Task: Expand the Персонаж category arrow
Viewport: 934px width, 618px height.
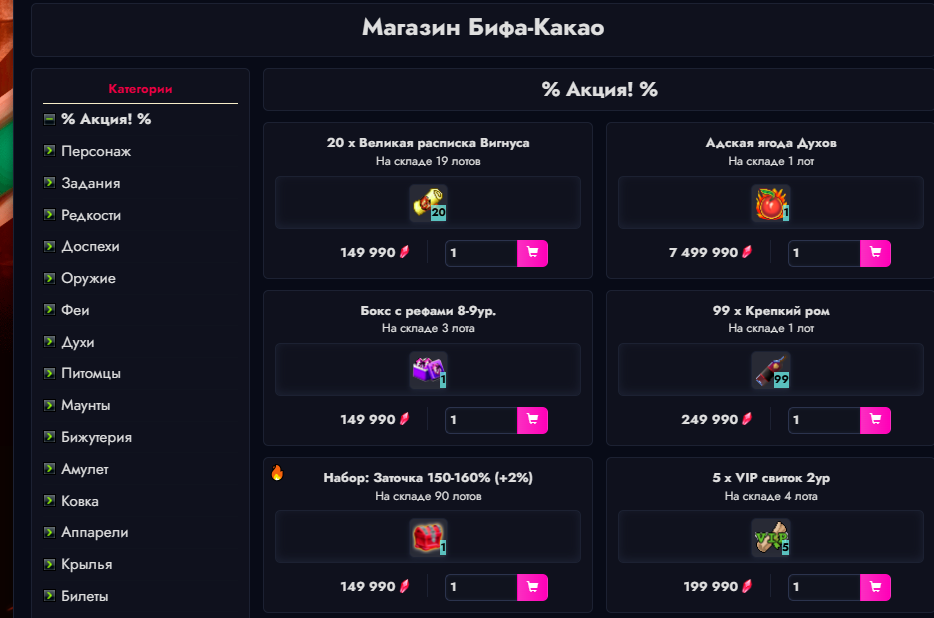Action: pyautogui.click(x=49, y=151)
